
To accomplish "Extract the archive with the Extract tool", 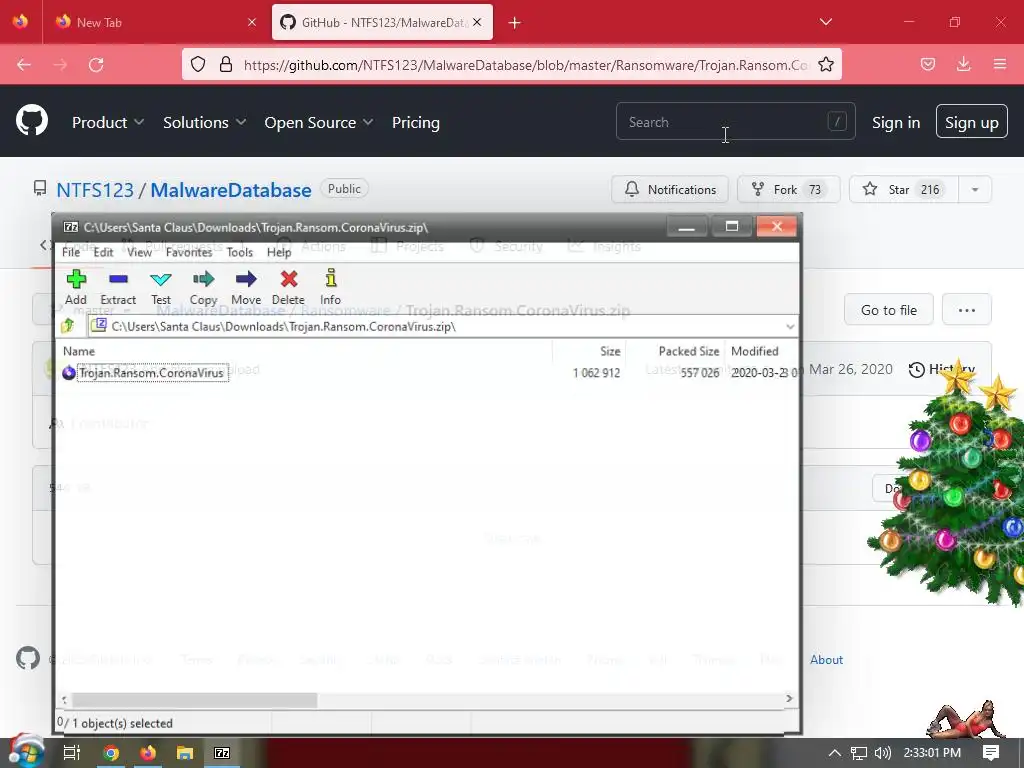I will pos(118,287).
